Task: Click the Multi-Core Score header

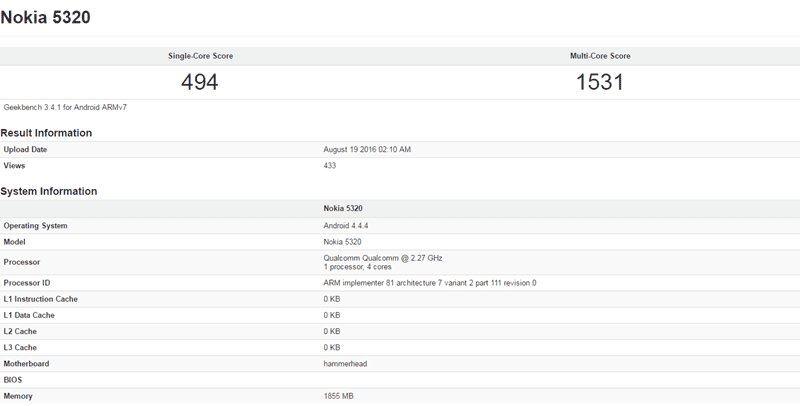Action: (x=600, y=56)
